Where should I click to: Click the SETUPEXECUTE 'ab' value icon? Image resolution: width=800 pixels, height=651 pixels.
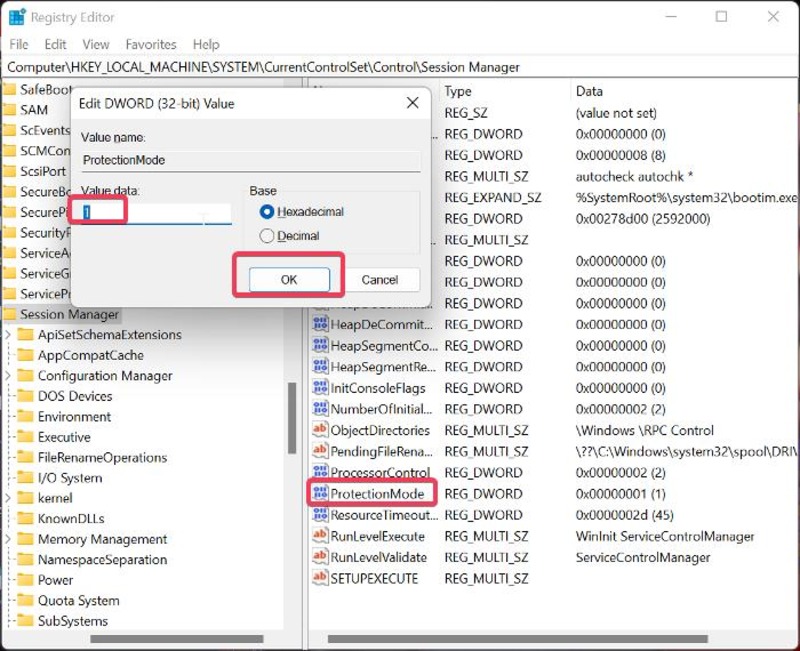click(x=321, y=578)
